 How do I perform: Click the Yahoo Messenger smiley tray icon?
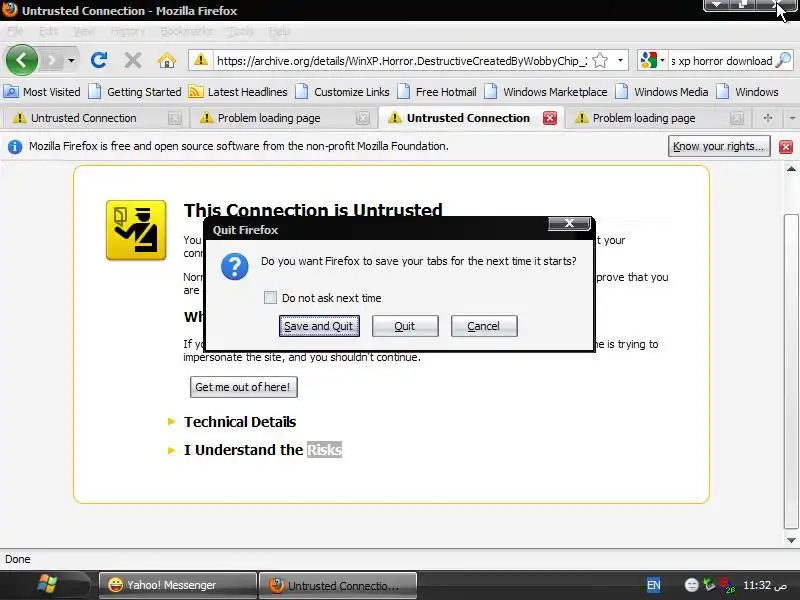click(691, 585)
